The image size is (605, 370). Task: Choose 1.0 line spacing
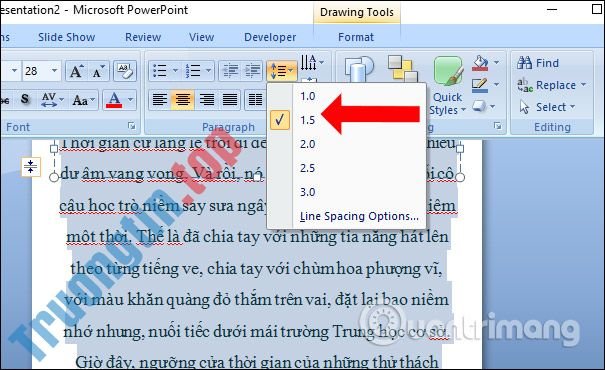point(308,96)
